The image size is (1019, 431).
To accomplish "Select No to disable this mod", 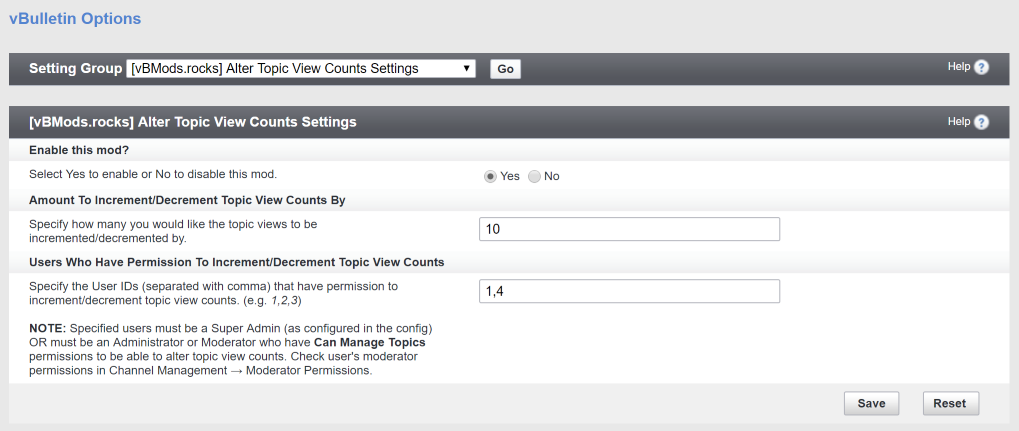I will (534, 177).
